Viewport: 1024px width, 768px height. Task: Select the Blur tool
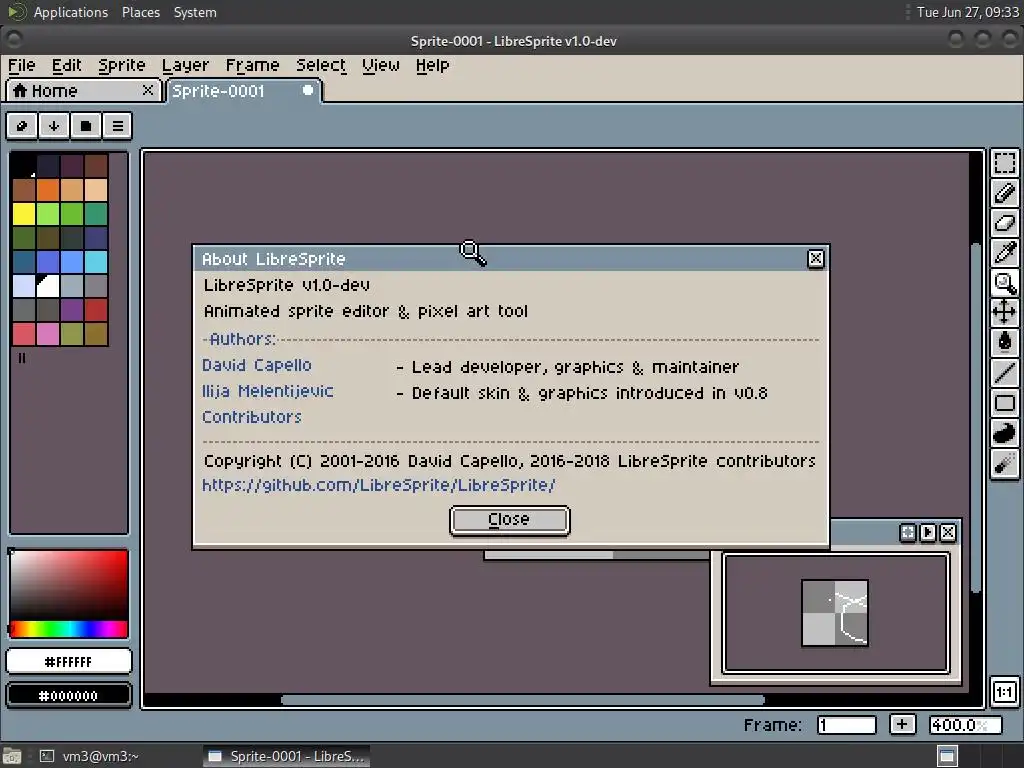[x=1005, y=462]
